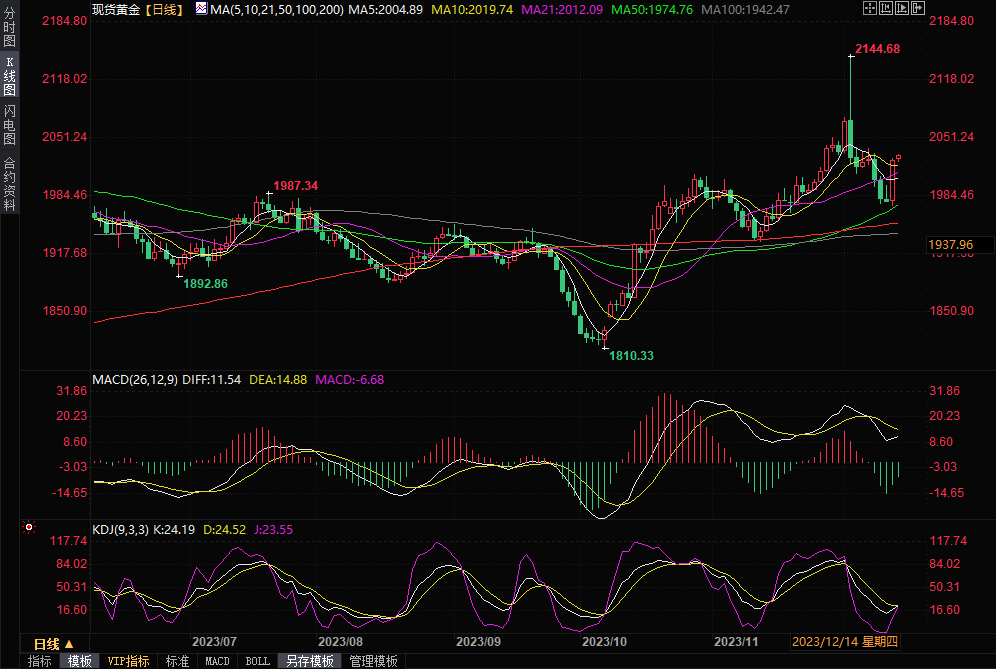Open the 闪电图 view
996x669 pixels.
(x=9, y=124)
